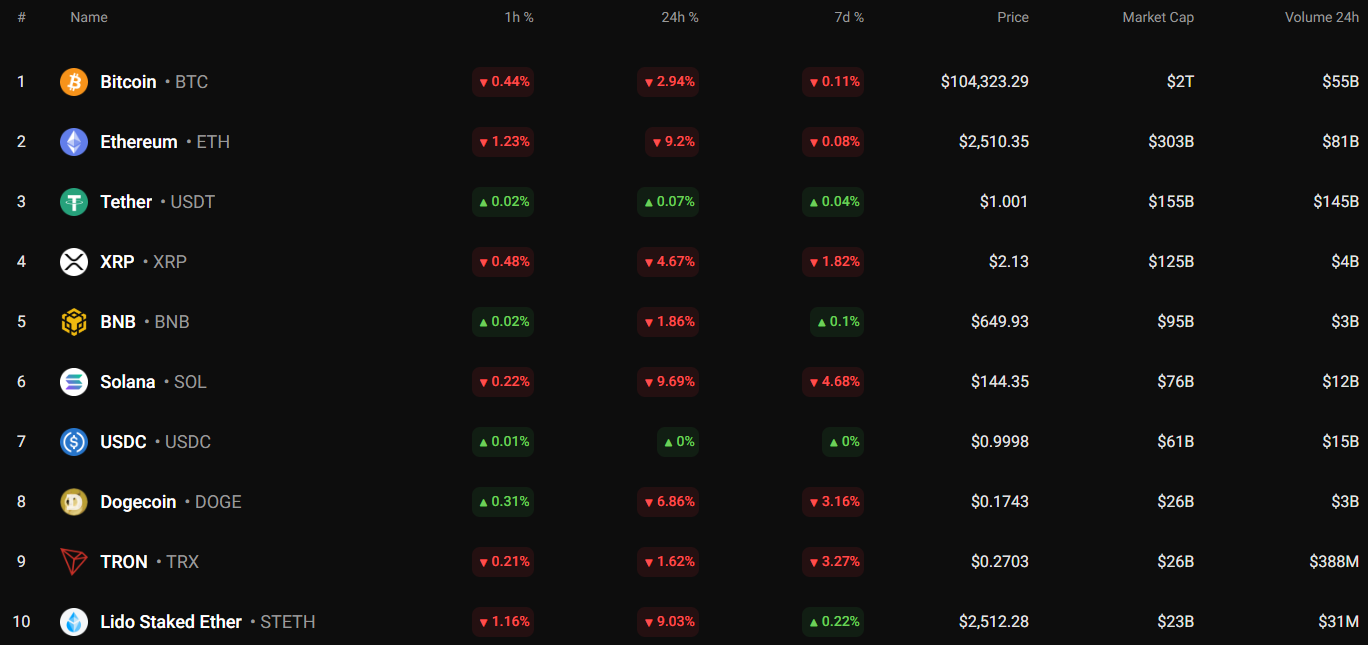Click the BNB logo icon
The image size is (1368, 645).
[74, 322]
